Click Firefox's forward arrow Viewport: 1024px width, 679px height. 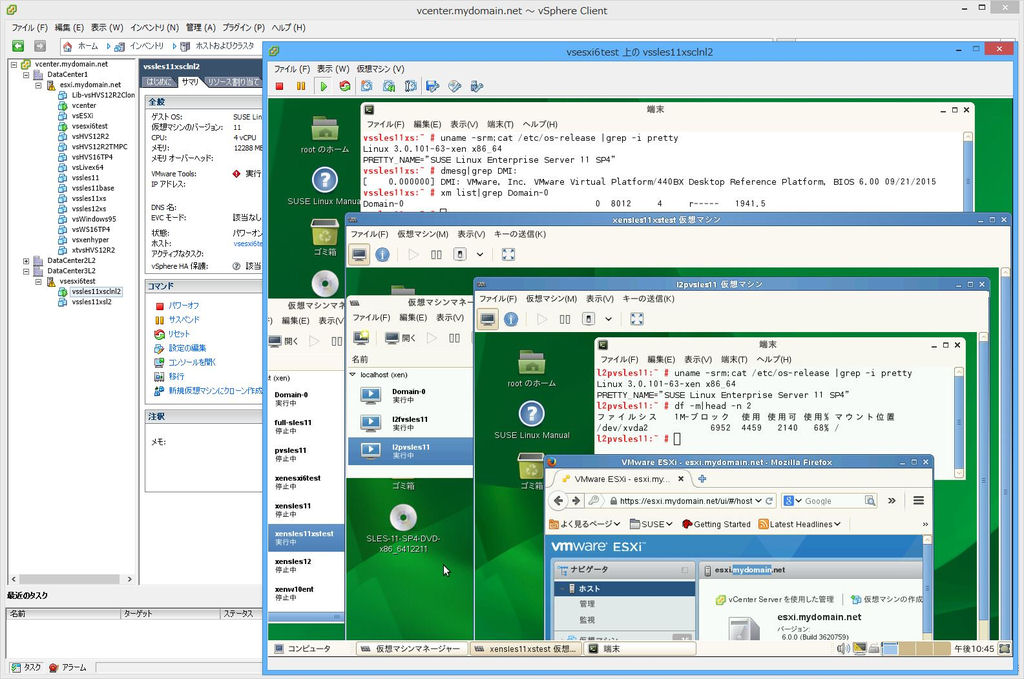coord(575,501)
